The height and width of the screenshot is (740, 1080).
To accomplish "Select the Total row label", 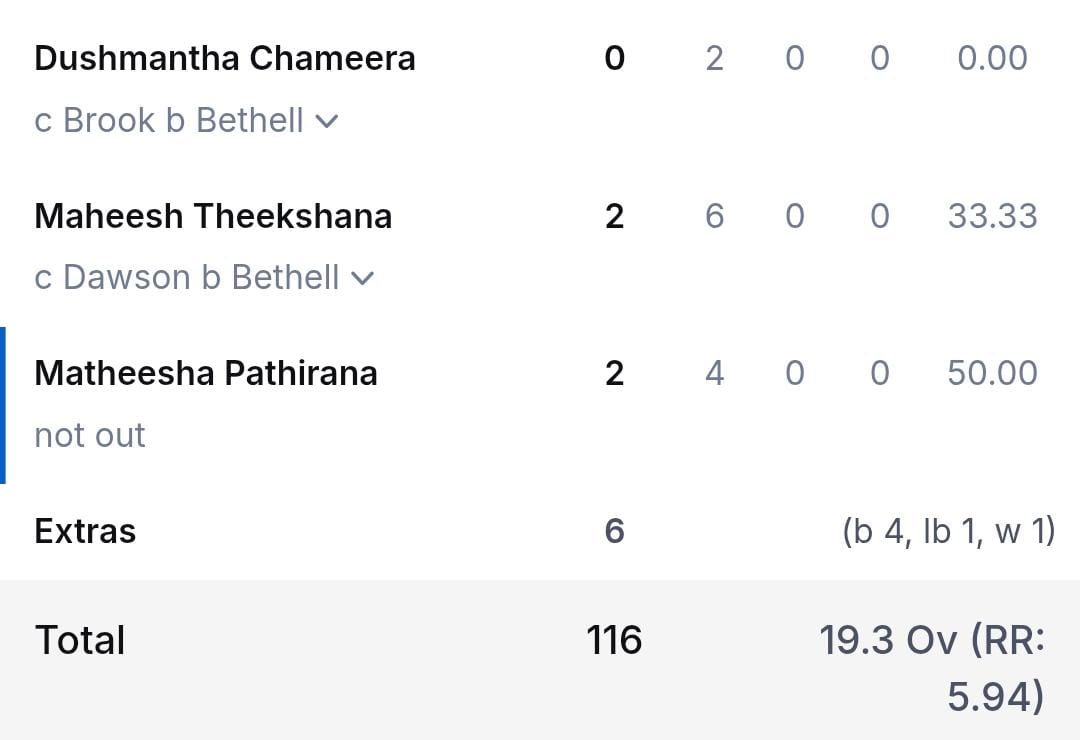I will 80,640.
